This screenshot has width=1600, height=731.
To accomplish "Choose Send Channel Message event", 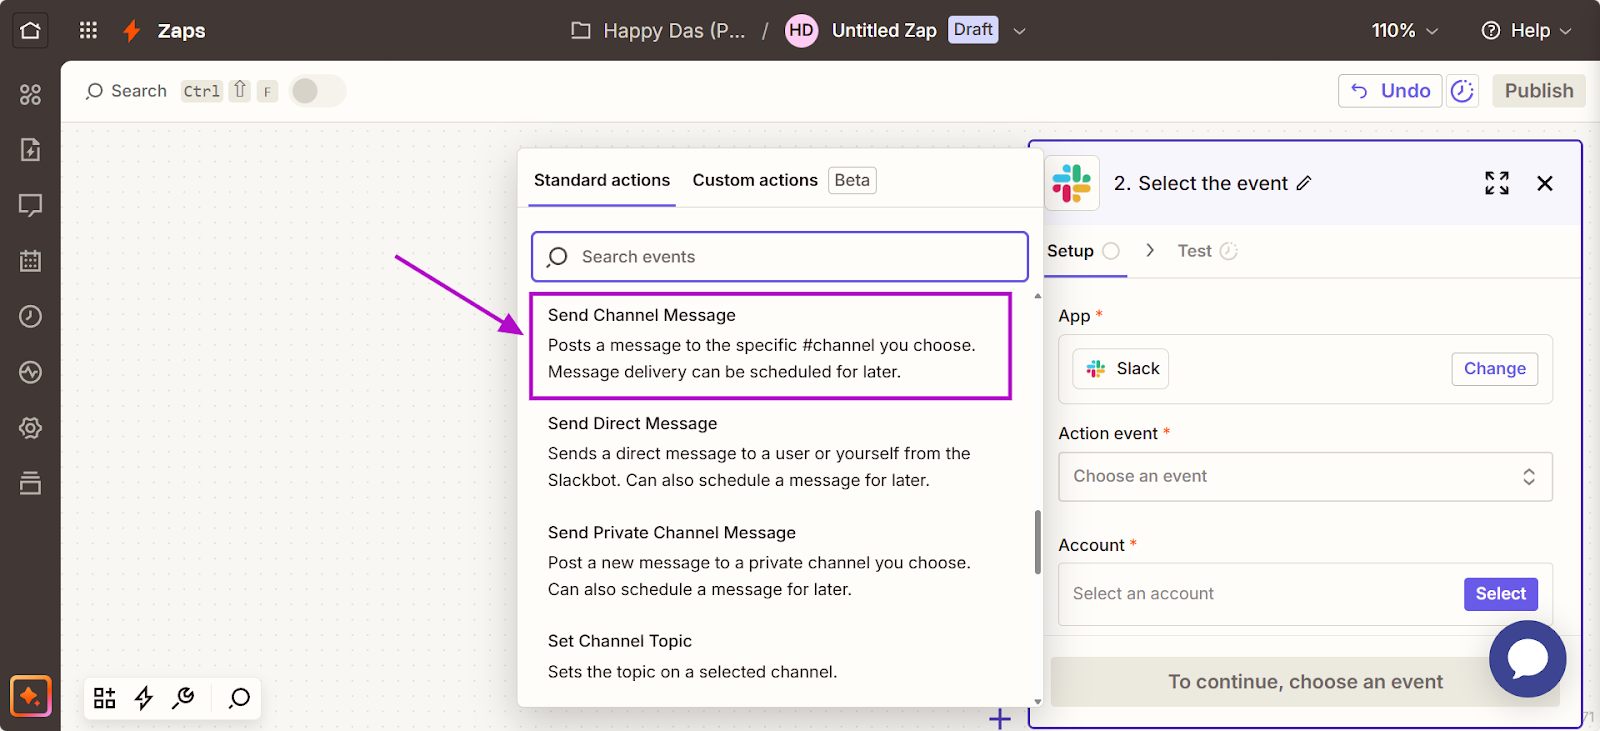I will [770, 346].
